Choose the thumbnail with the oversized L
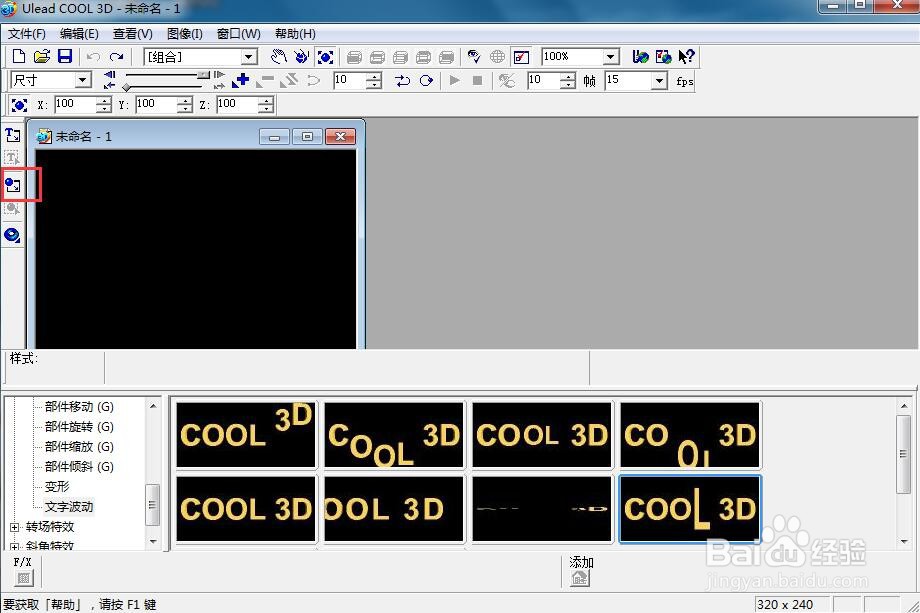 [689, 509]
